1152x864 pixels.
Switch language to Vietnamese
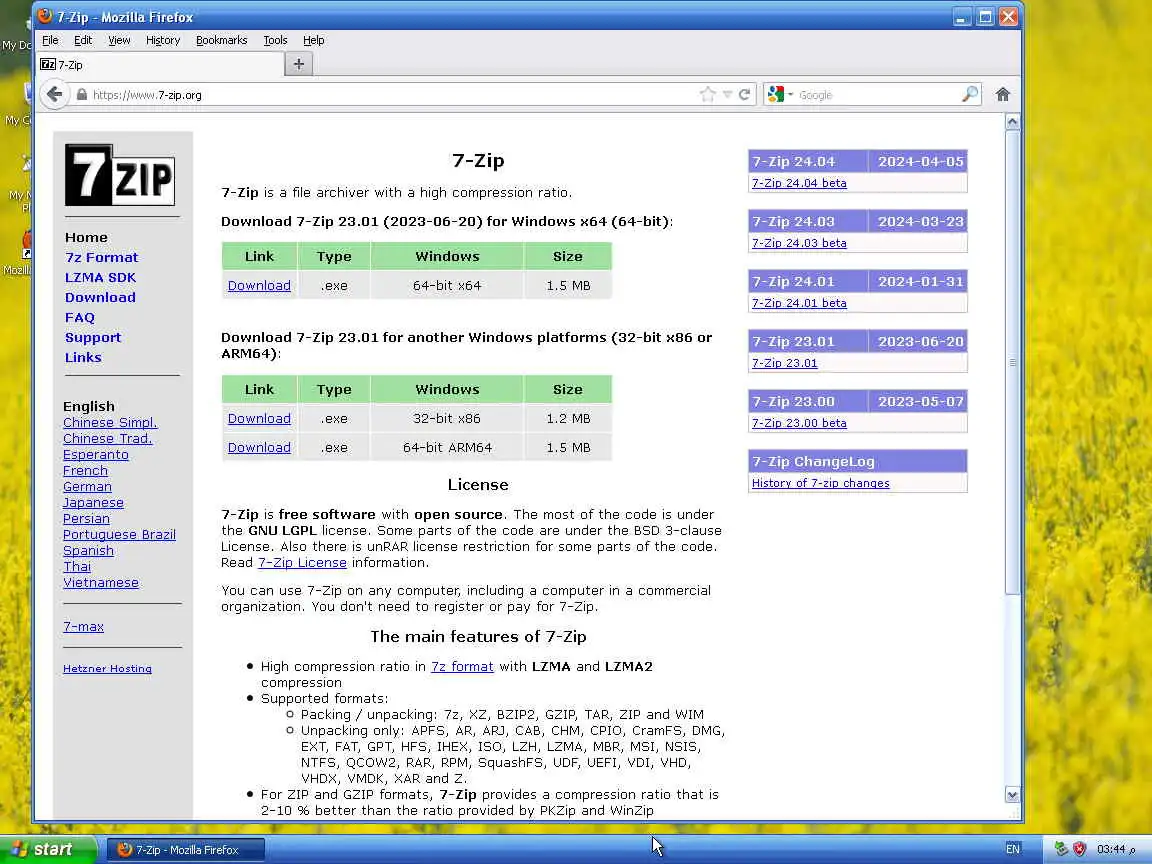pyautogui.click(x=101, y=583)
